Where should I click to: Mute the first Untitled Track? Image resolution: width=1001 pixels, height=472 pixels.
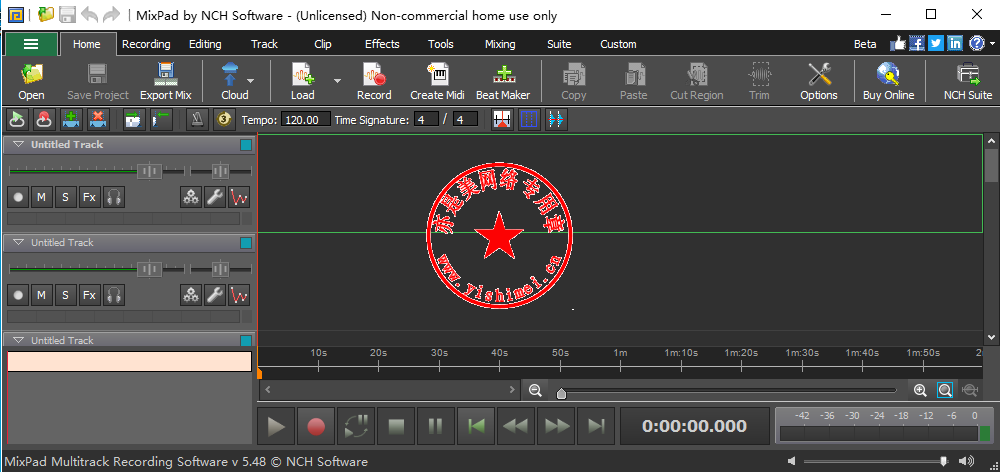click(41, 197)
